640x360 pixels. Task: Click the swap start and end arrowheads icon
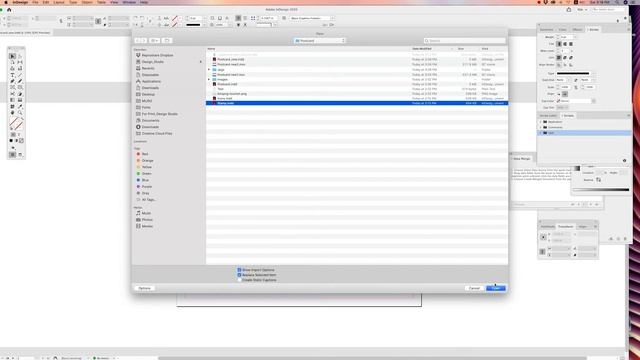[576, 80]
